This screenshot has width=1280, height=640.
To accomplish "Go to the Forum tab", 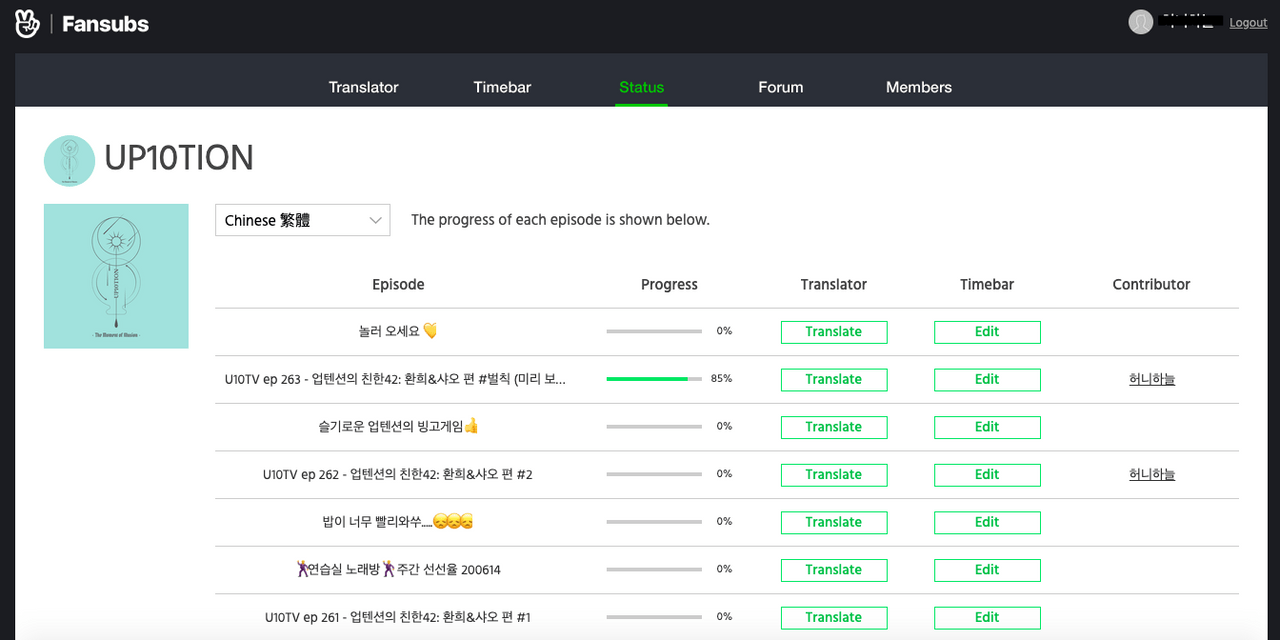I will coord(781,87).
